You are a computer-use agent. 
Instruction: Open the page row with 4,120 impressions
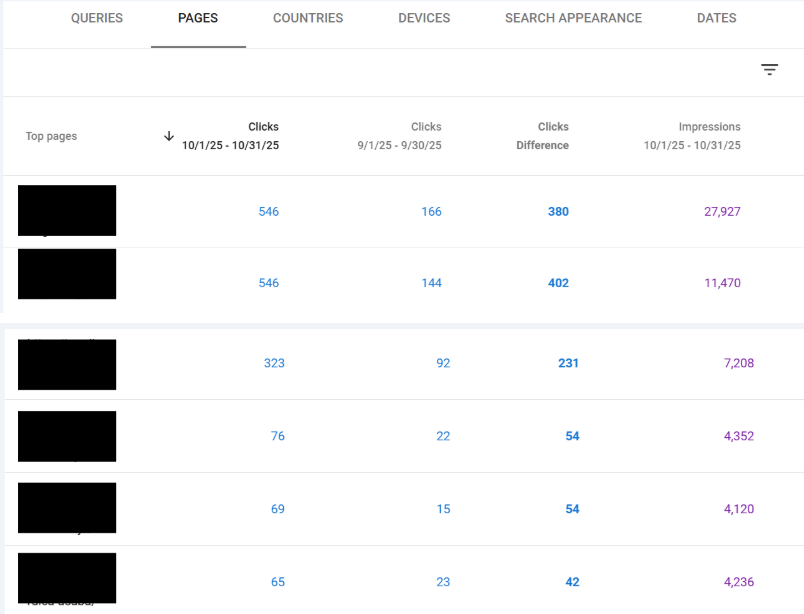point(405,509)
